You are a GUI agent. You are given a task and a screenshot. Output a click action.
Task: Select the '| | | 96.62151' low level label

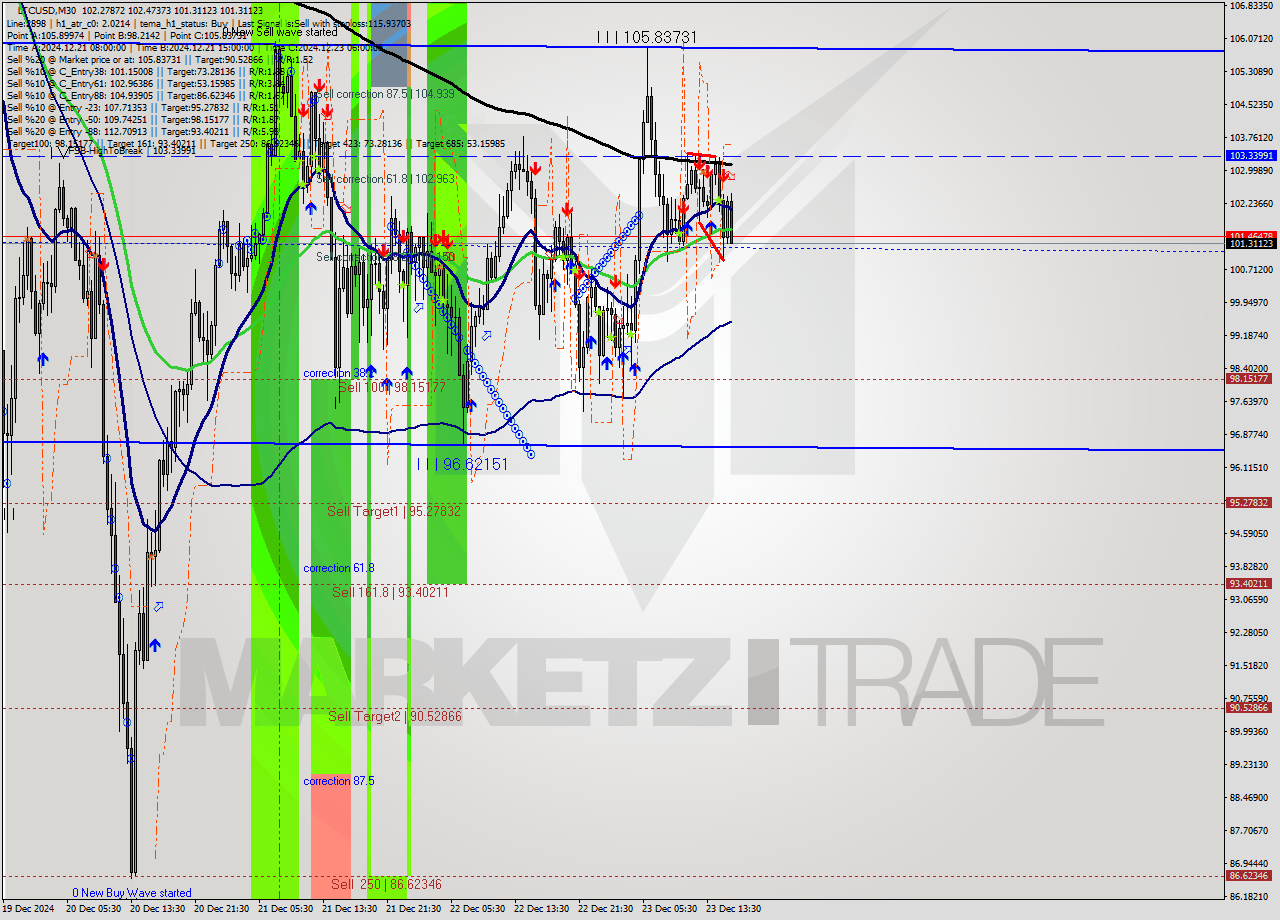click(462, 464)
